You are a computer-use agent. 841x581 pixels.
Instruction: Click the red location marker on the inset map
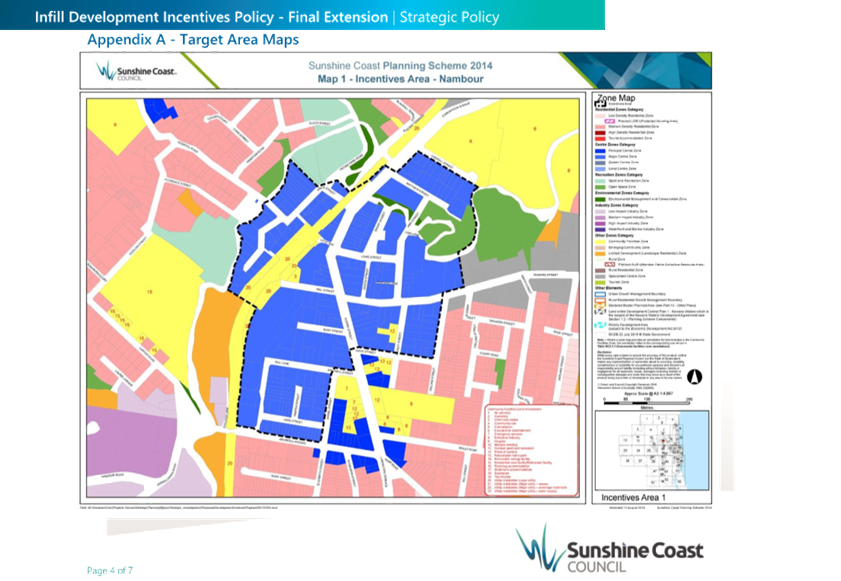(x=663, y=441)
